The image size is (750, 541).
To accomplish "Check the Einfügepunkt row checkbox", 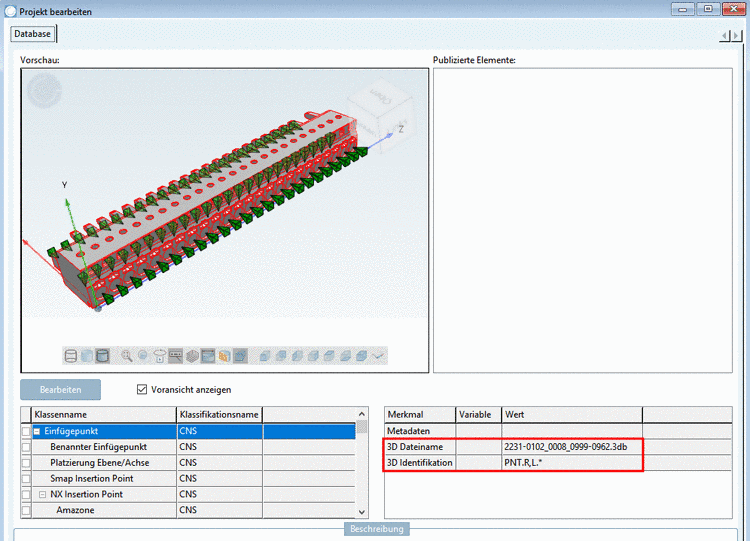I will pos(26,431).
